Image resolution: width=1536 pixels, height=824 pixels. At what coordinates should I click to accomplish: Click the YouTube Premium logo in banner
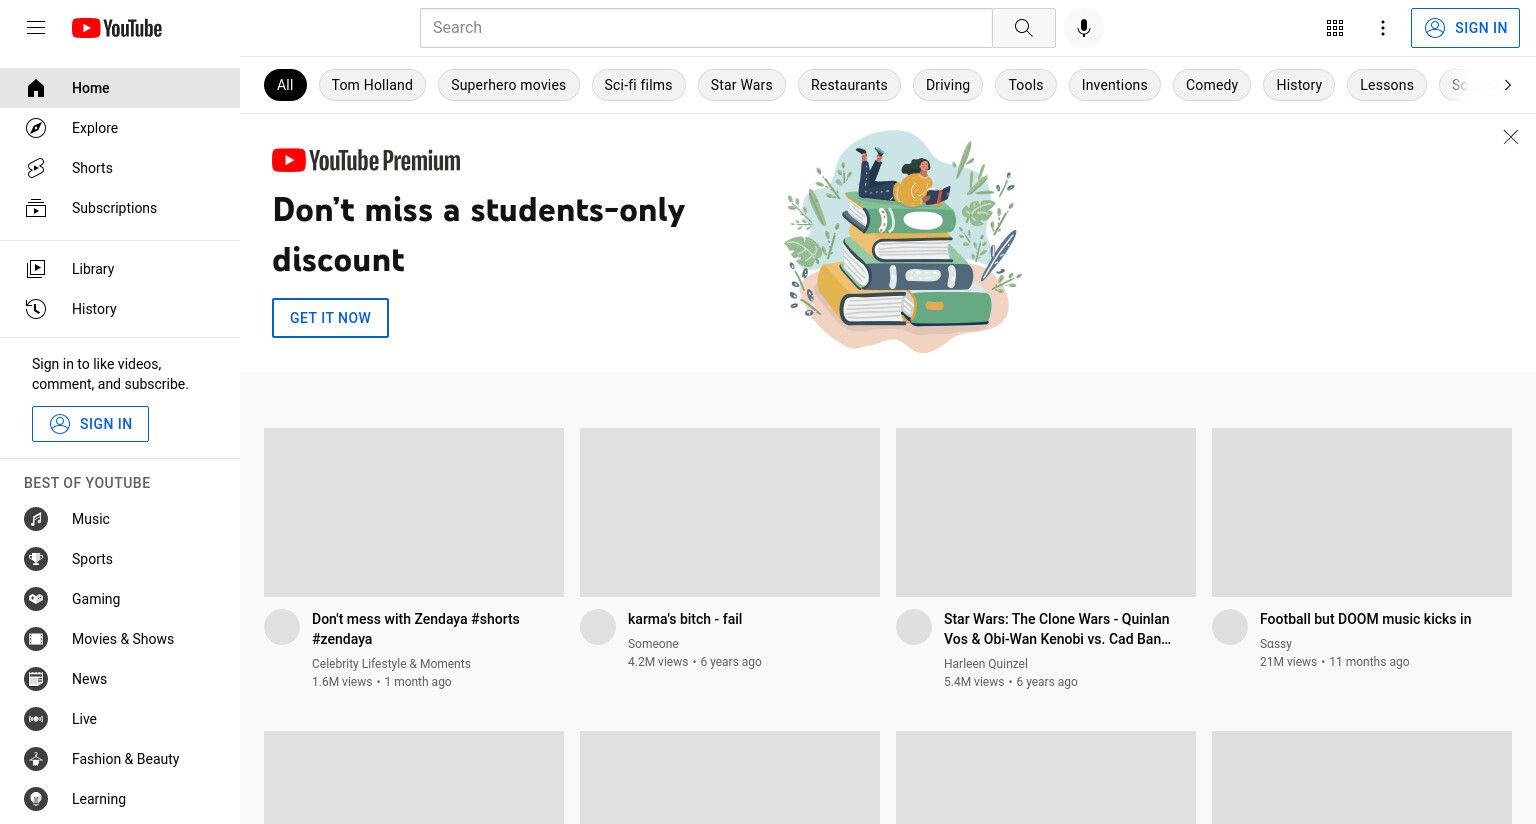pyautogui.click(x=366, y=160)
